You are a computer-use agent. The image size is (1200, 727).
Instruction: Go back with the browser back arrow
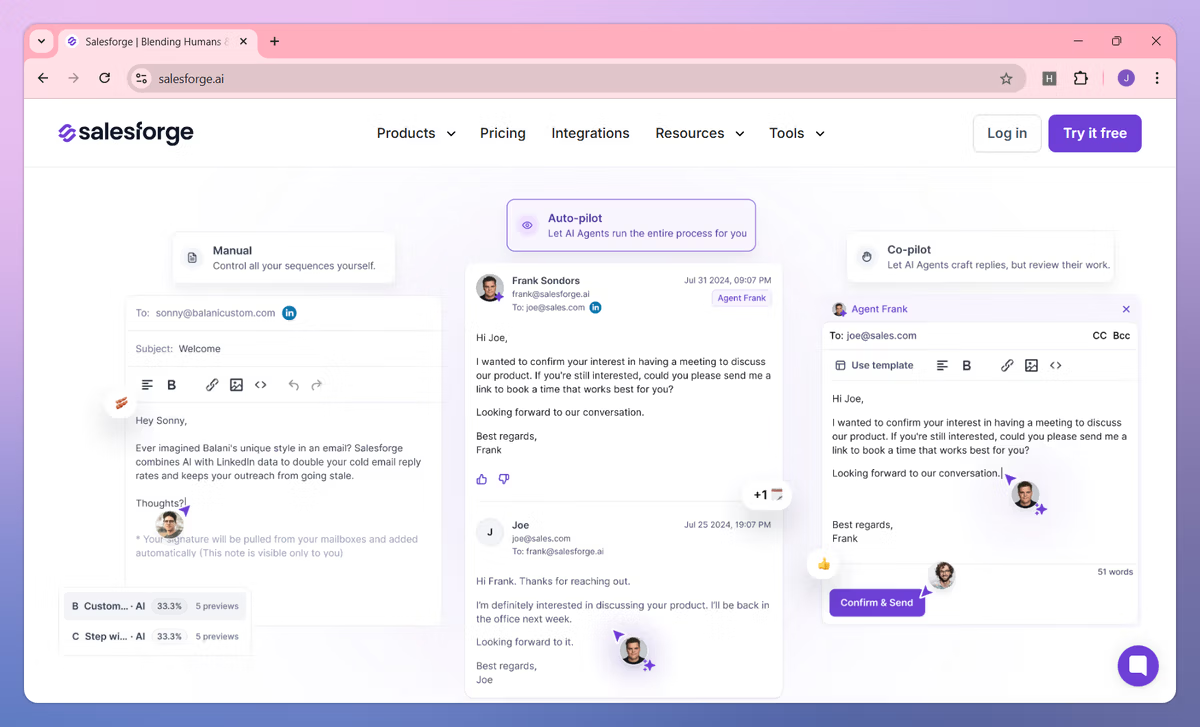tap(43, 78)
